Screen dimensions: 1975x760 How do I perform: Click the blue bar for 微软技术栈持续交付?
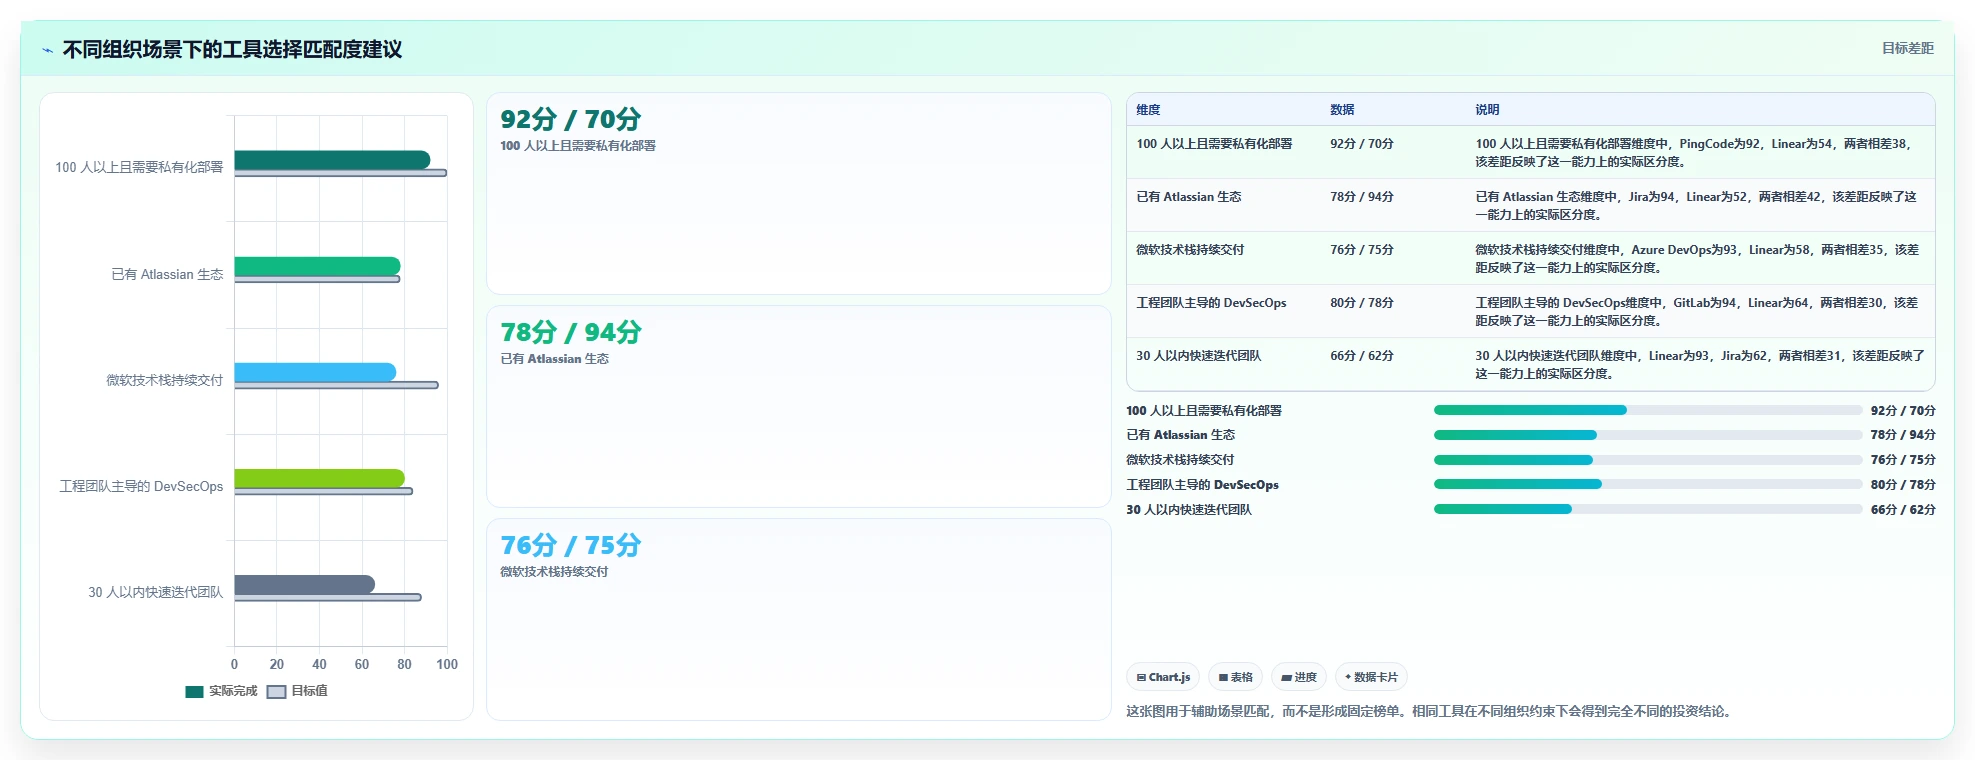point(315,372)
